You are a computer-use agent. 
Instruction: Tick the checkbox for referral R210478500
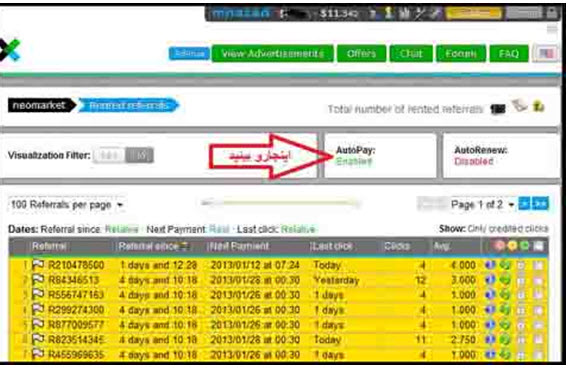[538, 265]
